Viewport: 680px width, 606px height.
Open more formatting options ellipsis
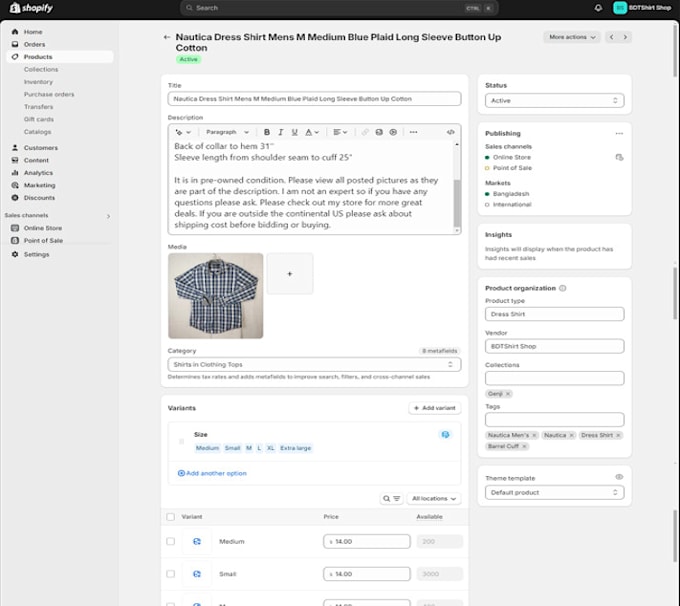[x=413, y=132]
